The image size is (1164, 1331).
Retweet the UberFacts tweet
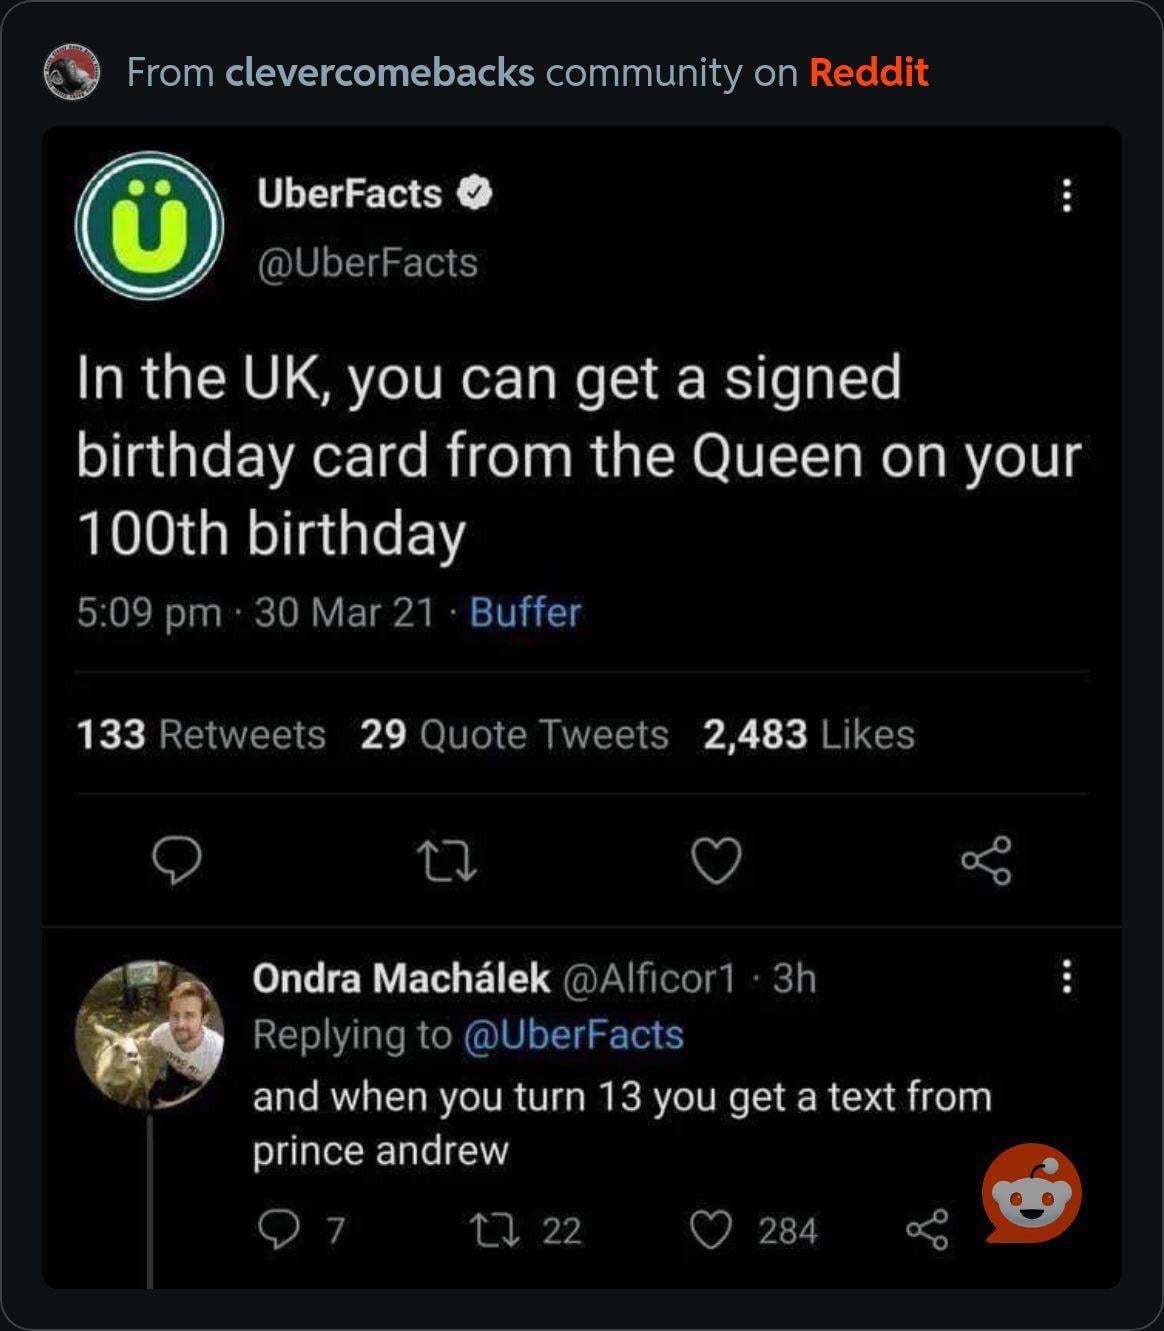446,861
